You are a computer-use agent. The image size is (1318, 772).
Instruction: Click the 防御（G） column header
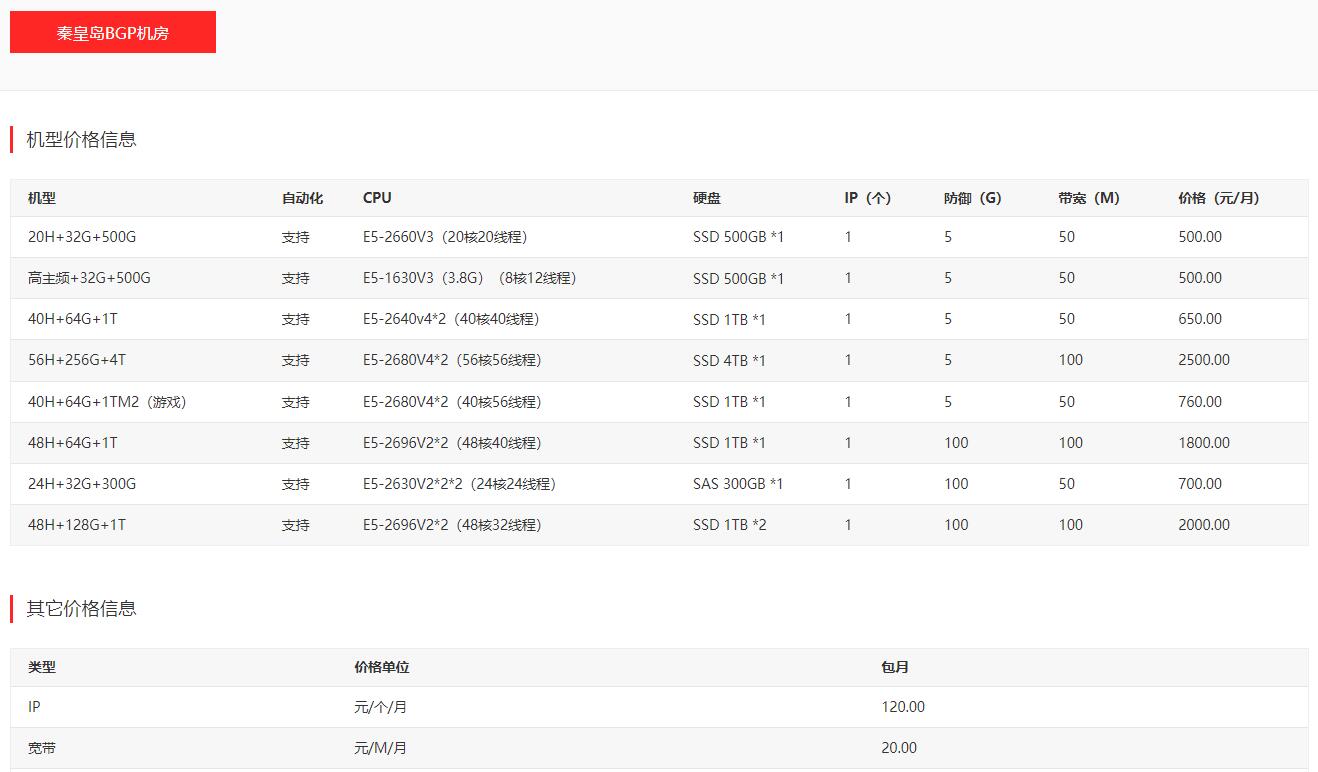point(972,198)
